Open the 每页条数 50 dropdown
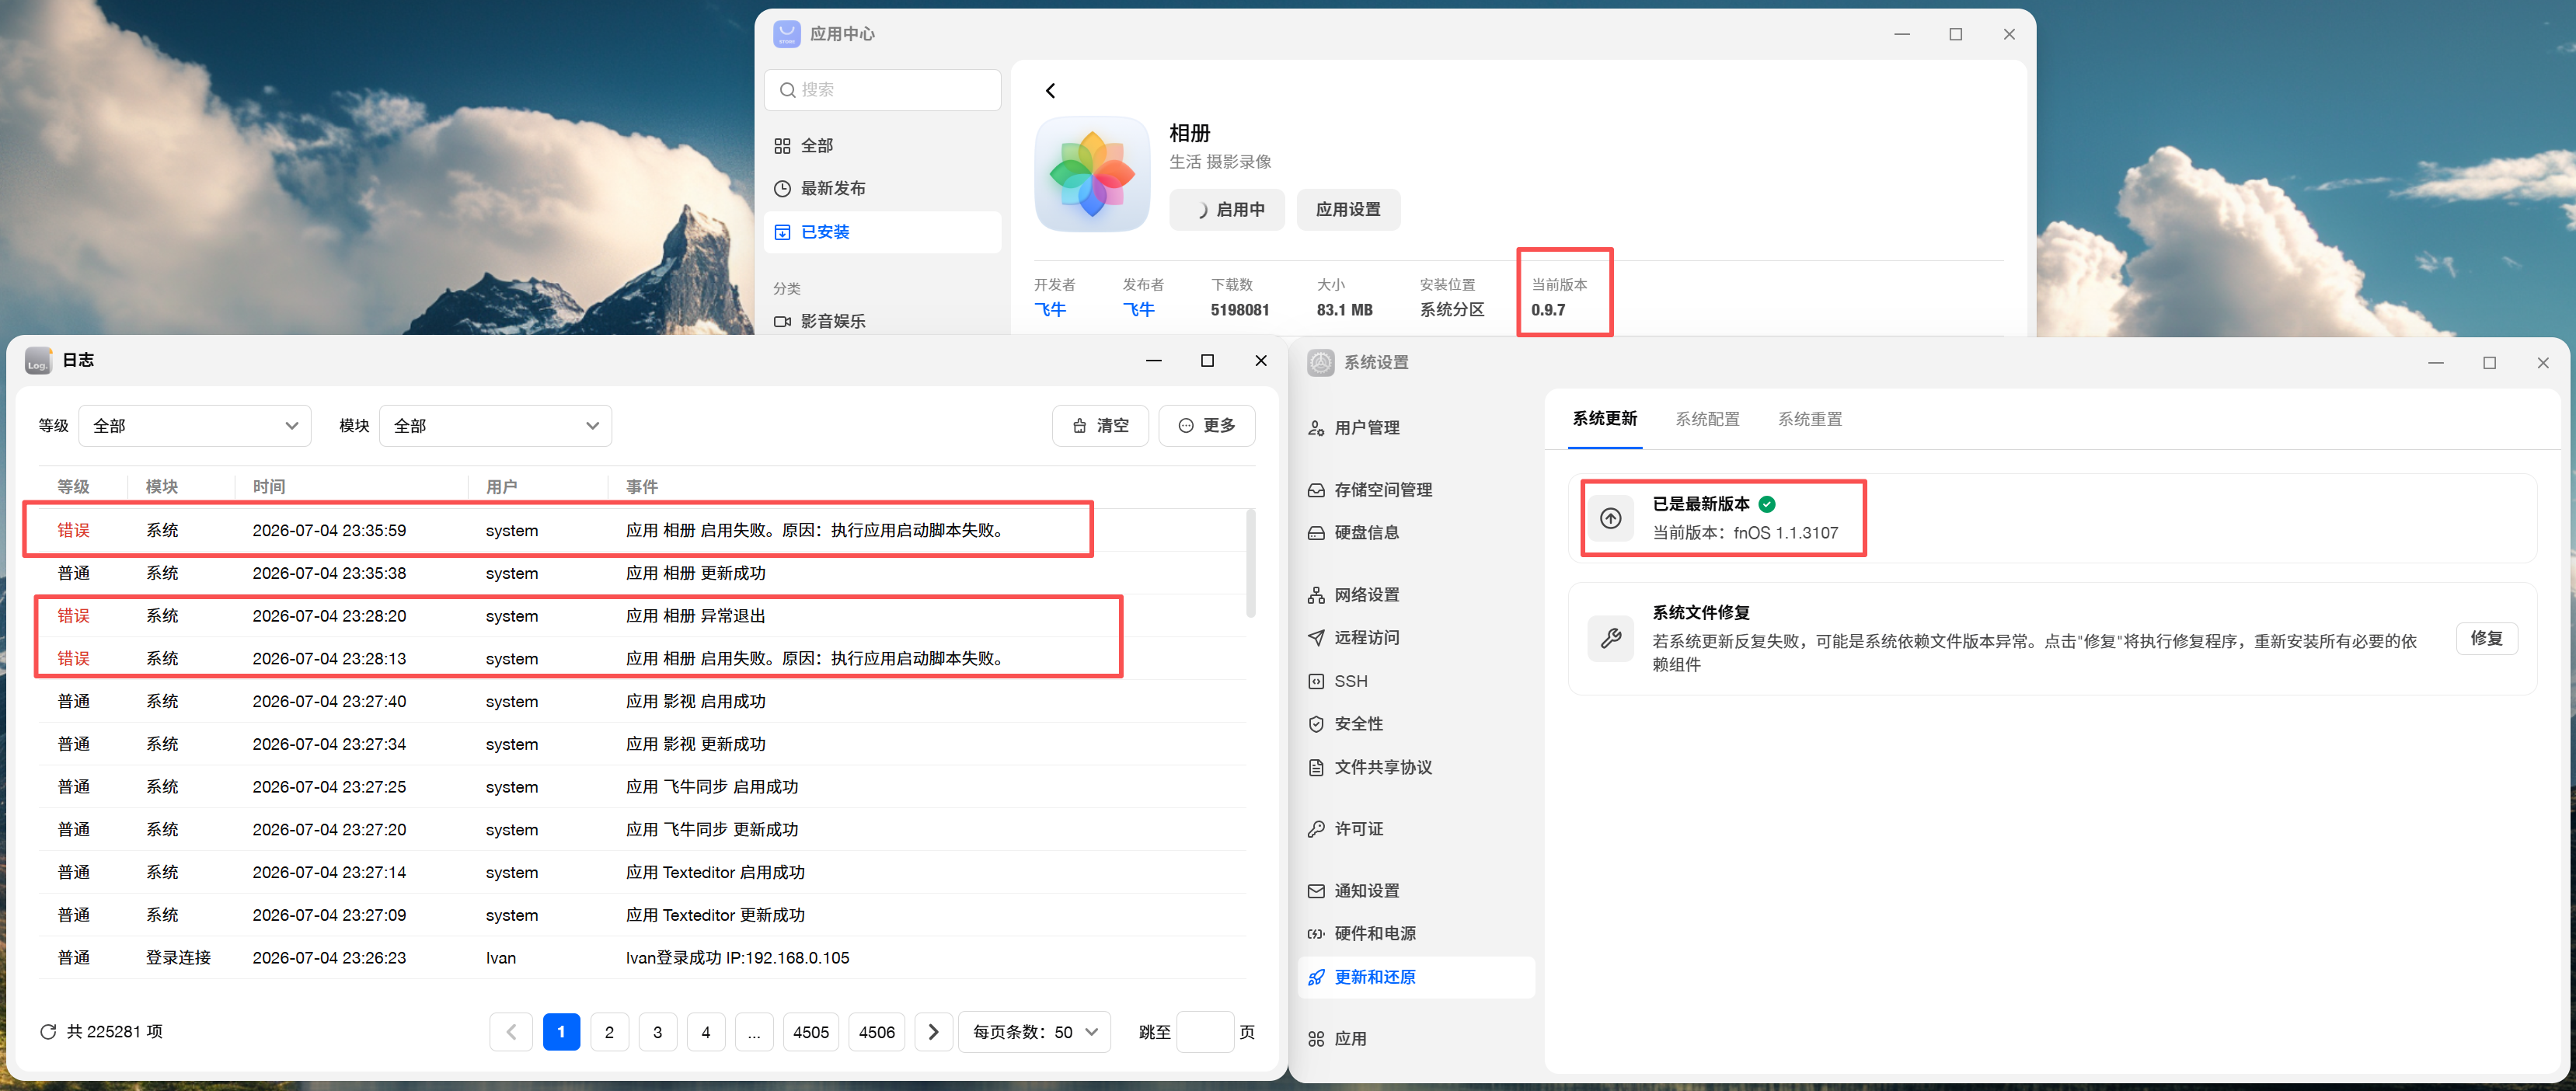Image resolution: width=2576 pixels, height=1091 pixels. [x=1035, y=1032]
